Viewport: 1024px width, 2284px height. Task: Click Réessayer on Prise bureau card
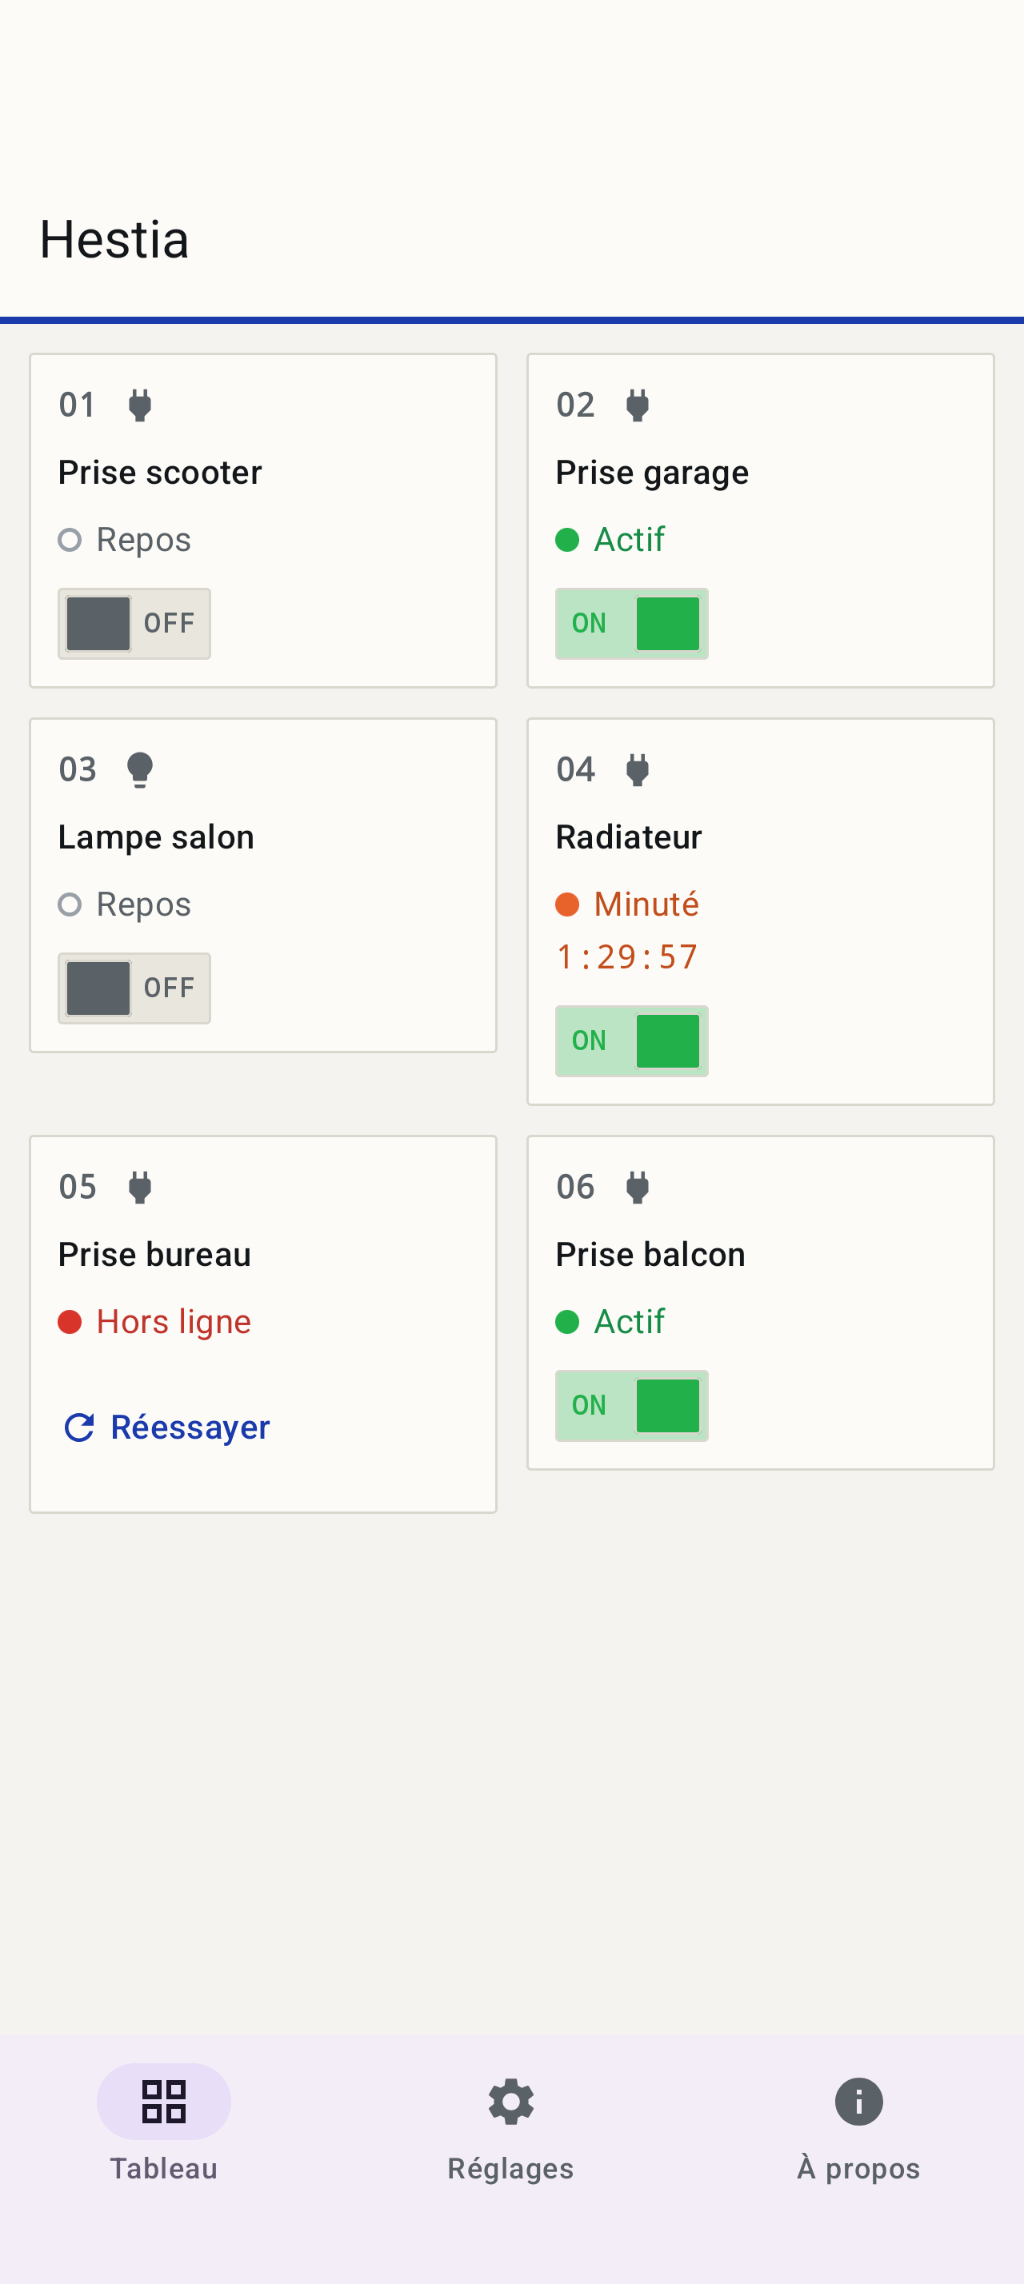point(166,1427)
